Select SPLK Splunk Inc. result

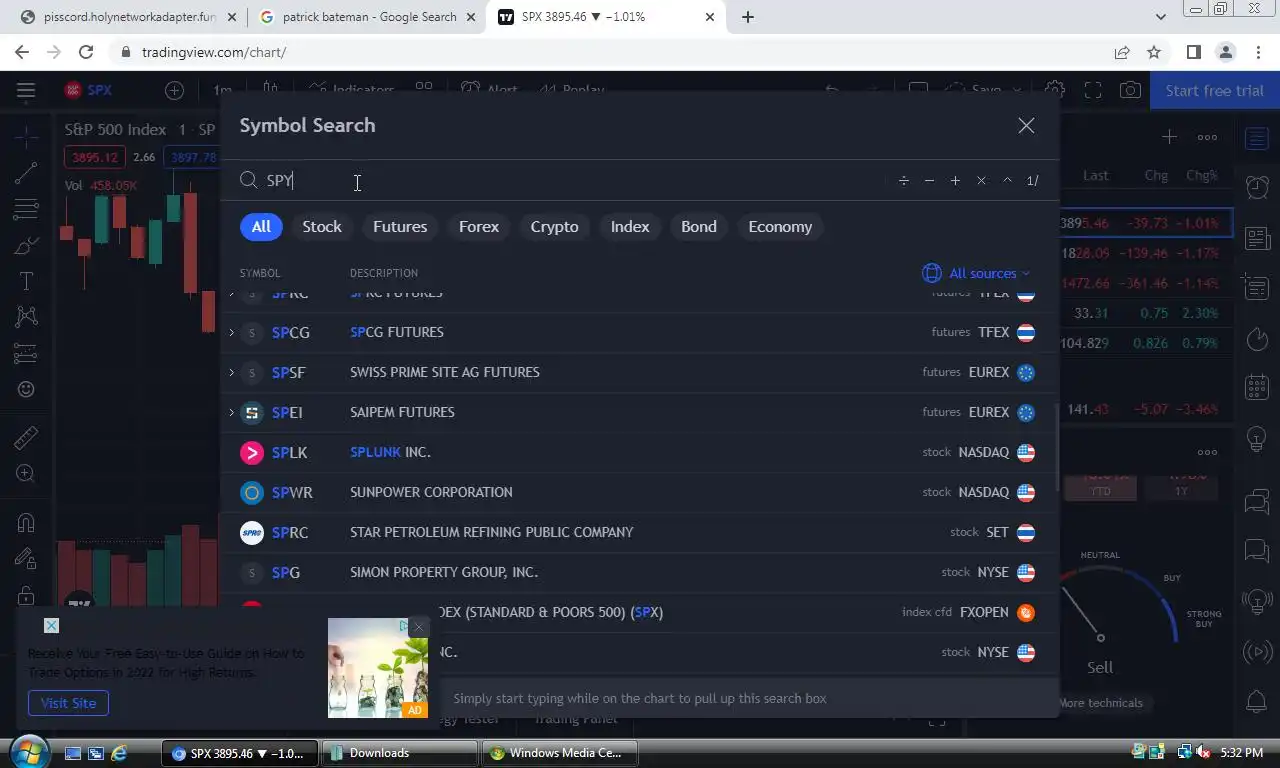tap(638, 452)
